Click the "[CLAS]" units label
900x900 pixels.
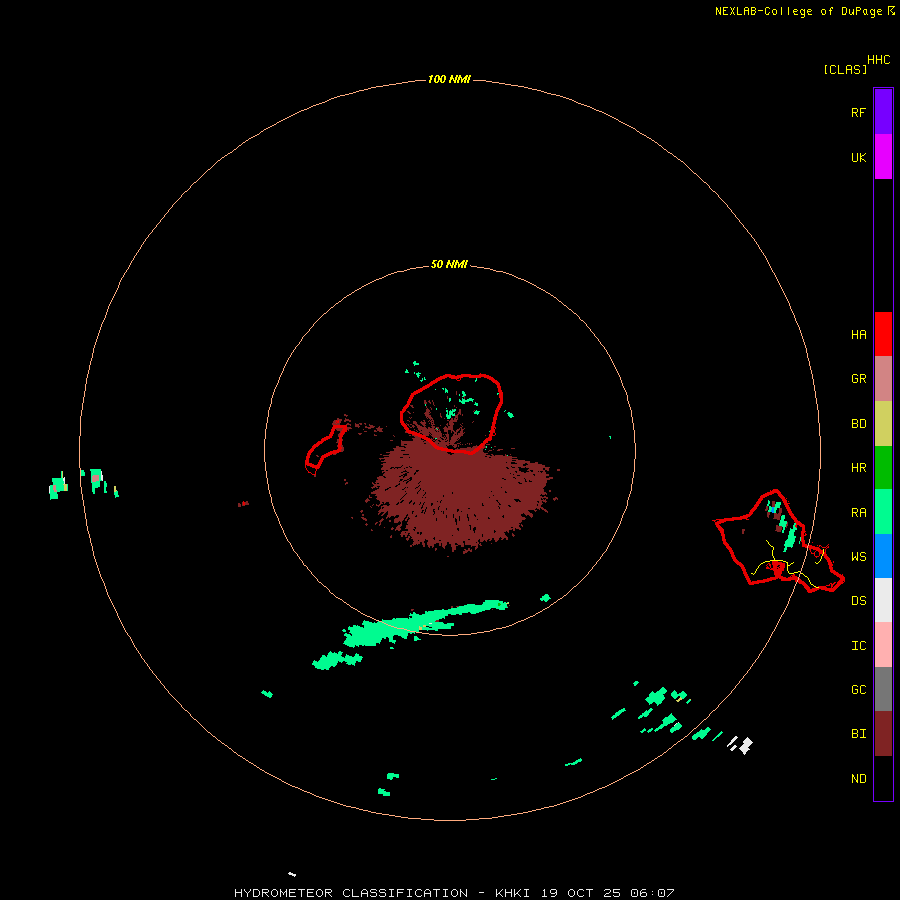pyautogui.click(x=844, y=69)
